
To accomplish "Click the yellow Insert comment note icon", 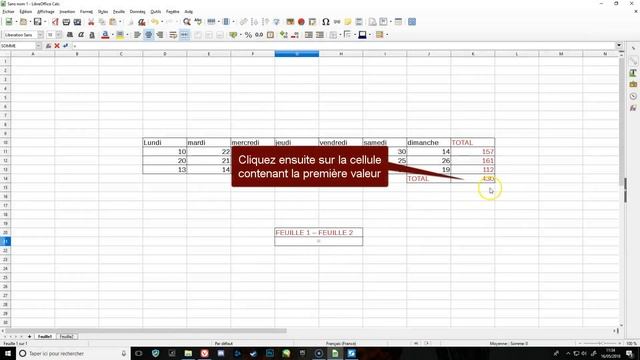I will tap(348, 22).
